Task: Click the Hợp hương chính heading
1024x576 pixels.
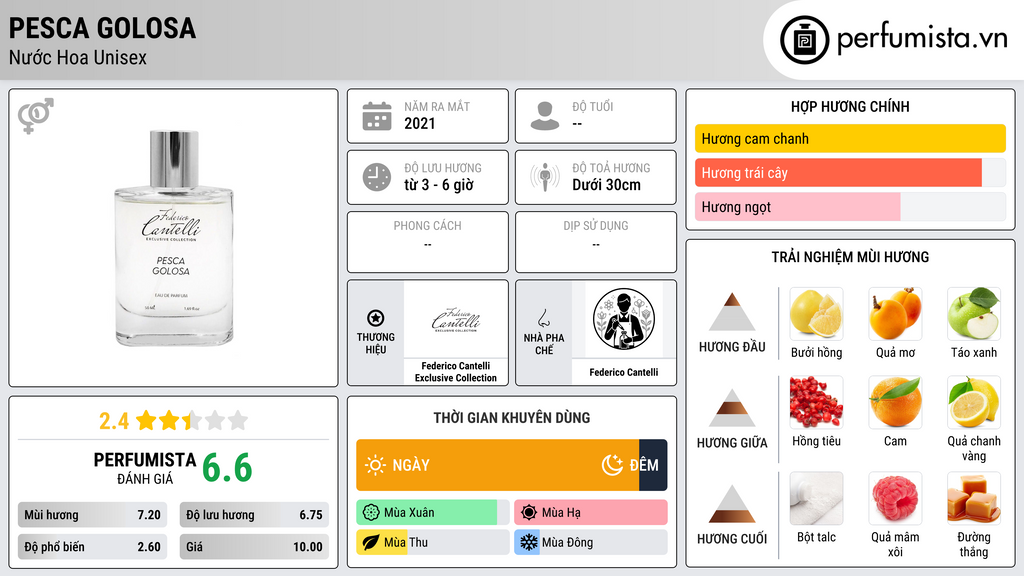Action: click(x=850, y=106)
